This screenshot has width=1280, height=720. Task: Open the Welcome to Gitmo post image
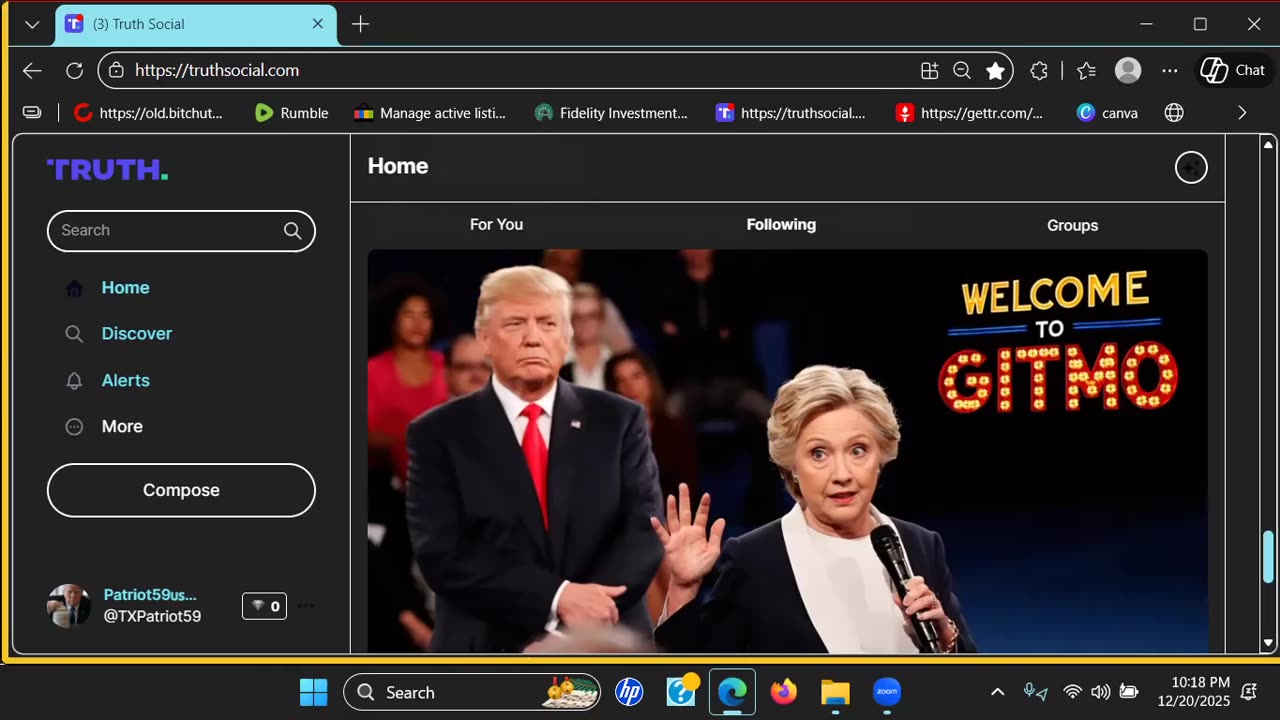point(787,451)
